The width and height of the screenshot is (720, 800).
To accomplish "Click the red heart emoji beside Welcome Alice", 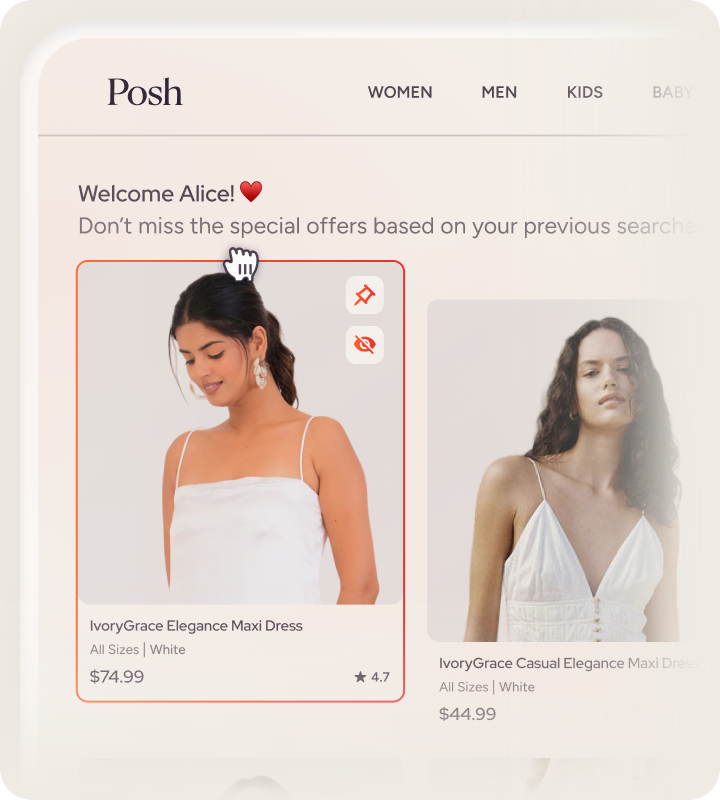I will point(251,192).
